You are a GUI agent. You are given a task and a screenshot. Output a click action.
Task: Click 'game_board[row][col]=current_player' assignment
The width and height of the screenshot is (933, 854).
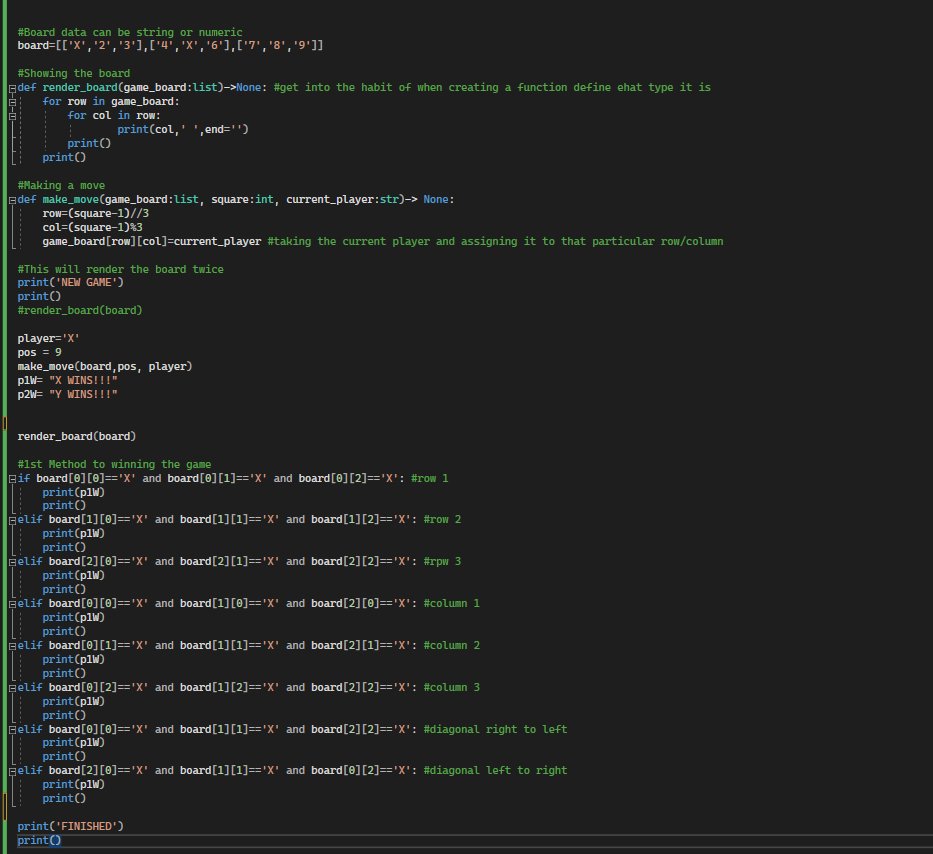pos(152,242)
